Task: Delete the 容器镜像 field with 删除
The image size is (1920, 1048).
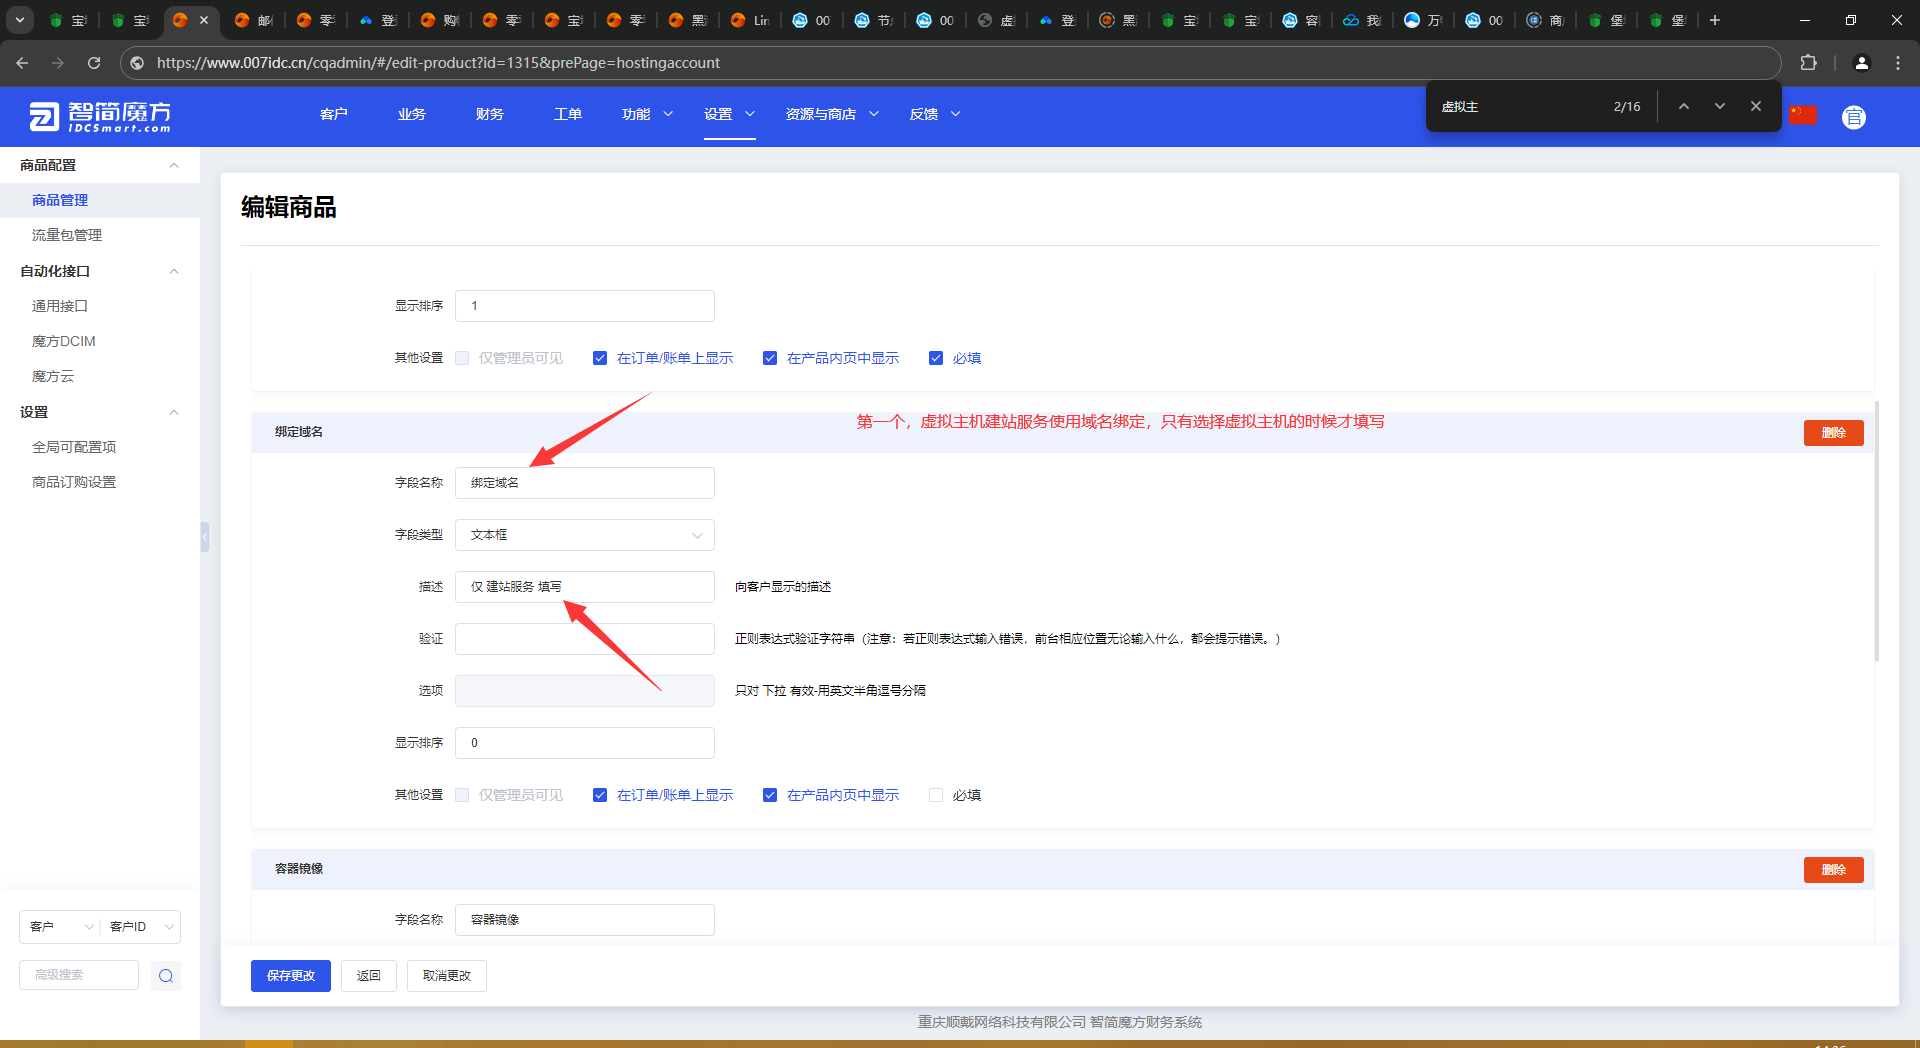Action: point(1834,870)
